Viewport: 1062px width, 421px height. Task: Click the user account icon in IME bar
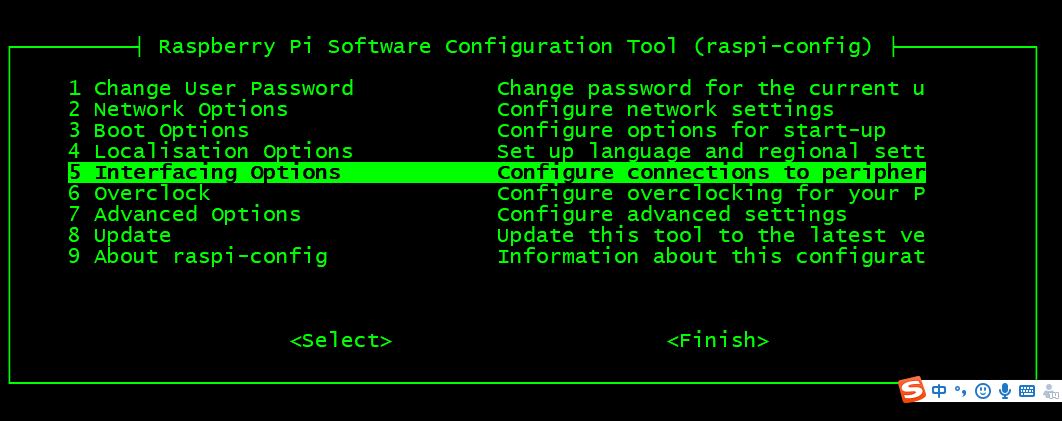[1050, 391]
